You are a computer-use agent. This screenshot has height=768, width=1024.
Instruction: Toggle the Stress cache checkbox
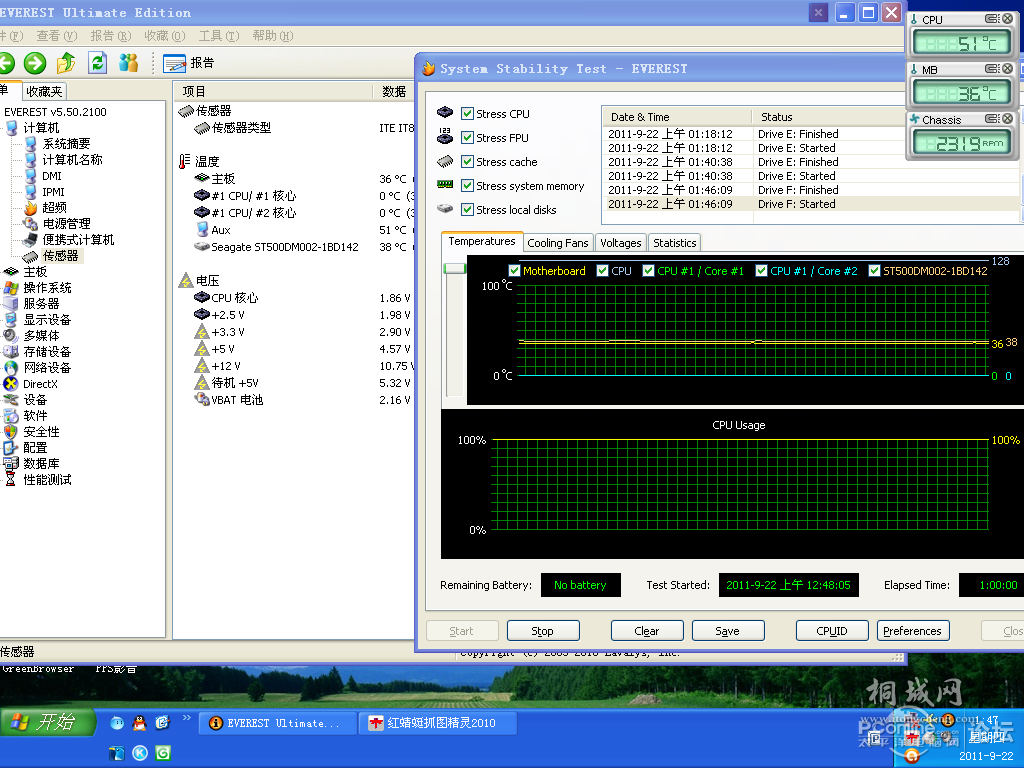point(467,161)
